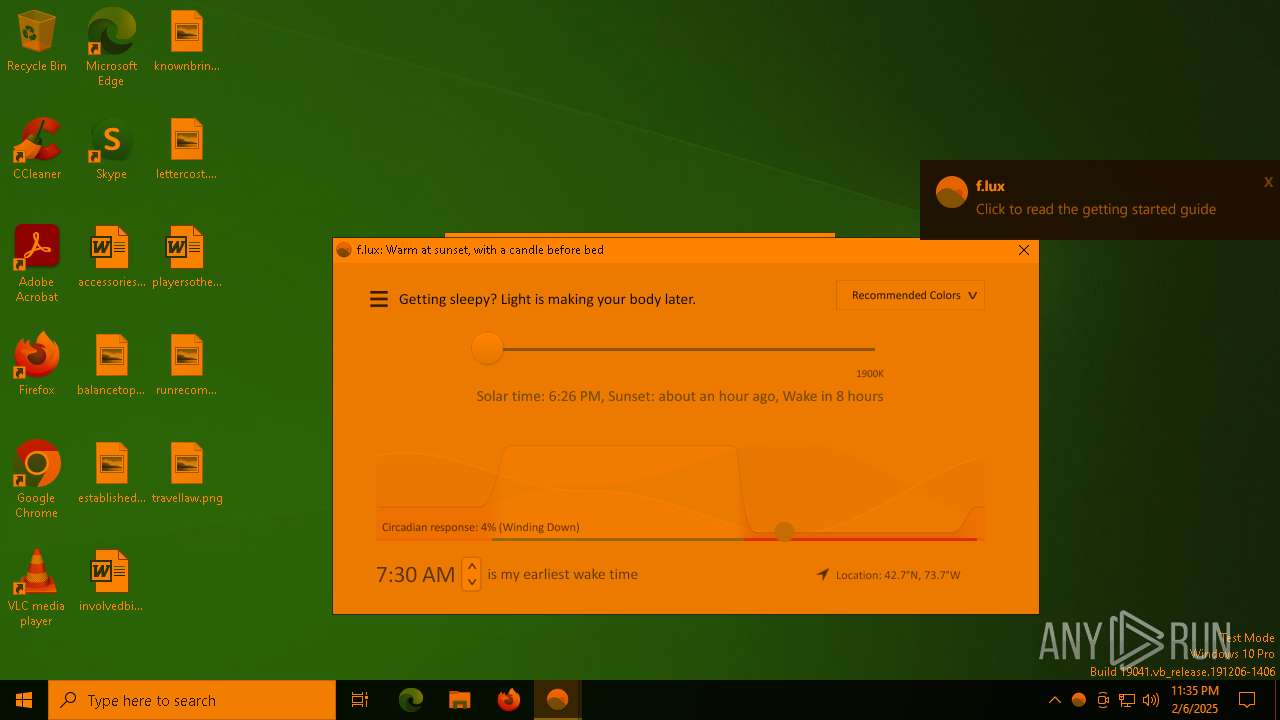Open the Recommended Colors dropdown
Image resolution: width=1280 pixels, height=720 pixels.
(910, 295)
